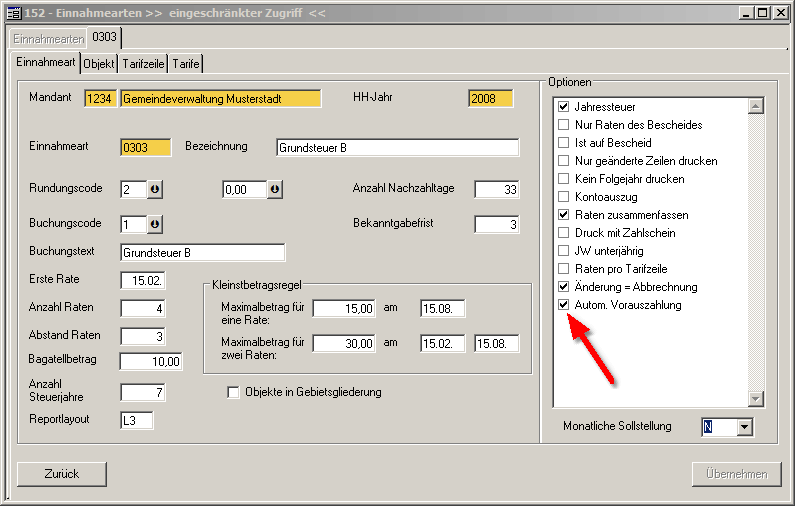795x506 pixels.
Task: Toggle Objekte in Gebietsgliederung checkbox
Action: [x=234, y=393]
